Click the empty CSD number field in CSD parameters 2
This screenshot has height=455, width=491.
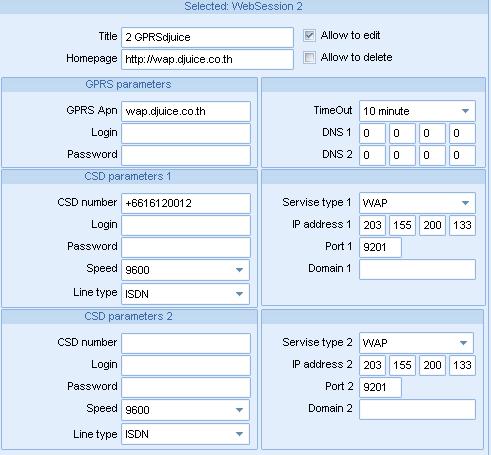coord(186,343)
